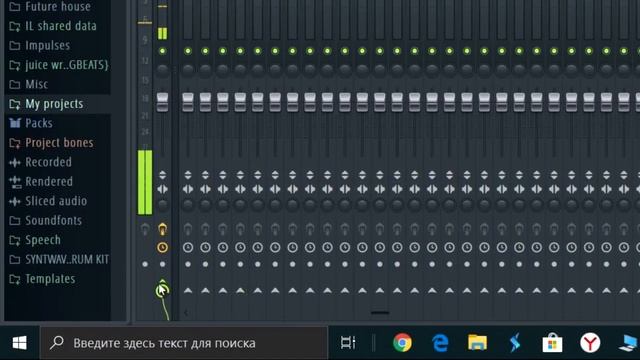Open the blue lightning app on taskbar
The image size is (640, 360).
(x=515, y=342)
